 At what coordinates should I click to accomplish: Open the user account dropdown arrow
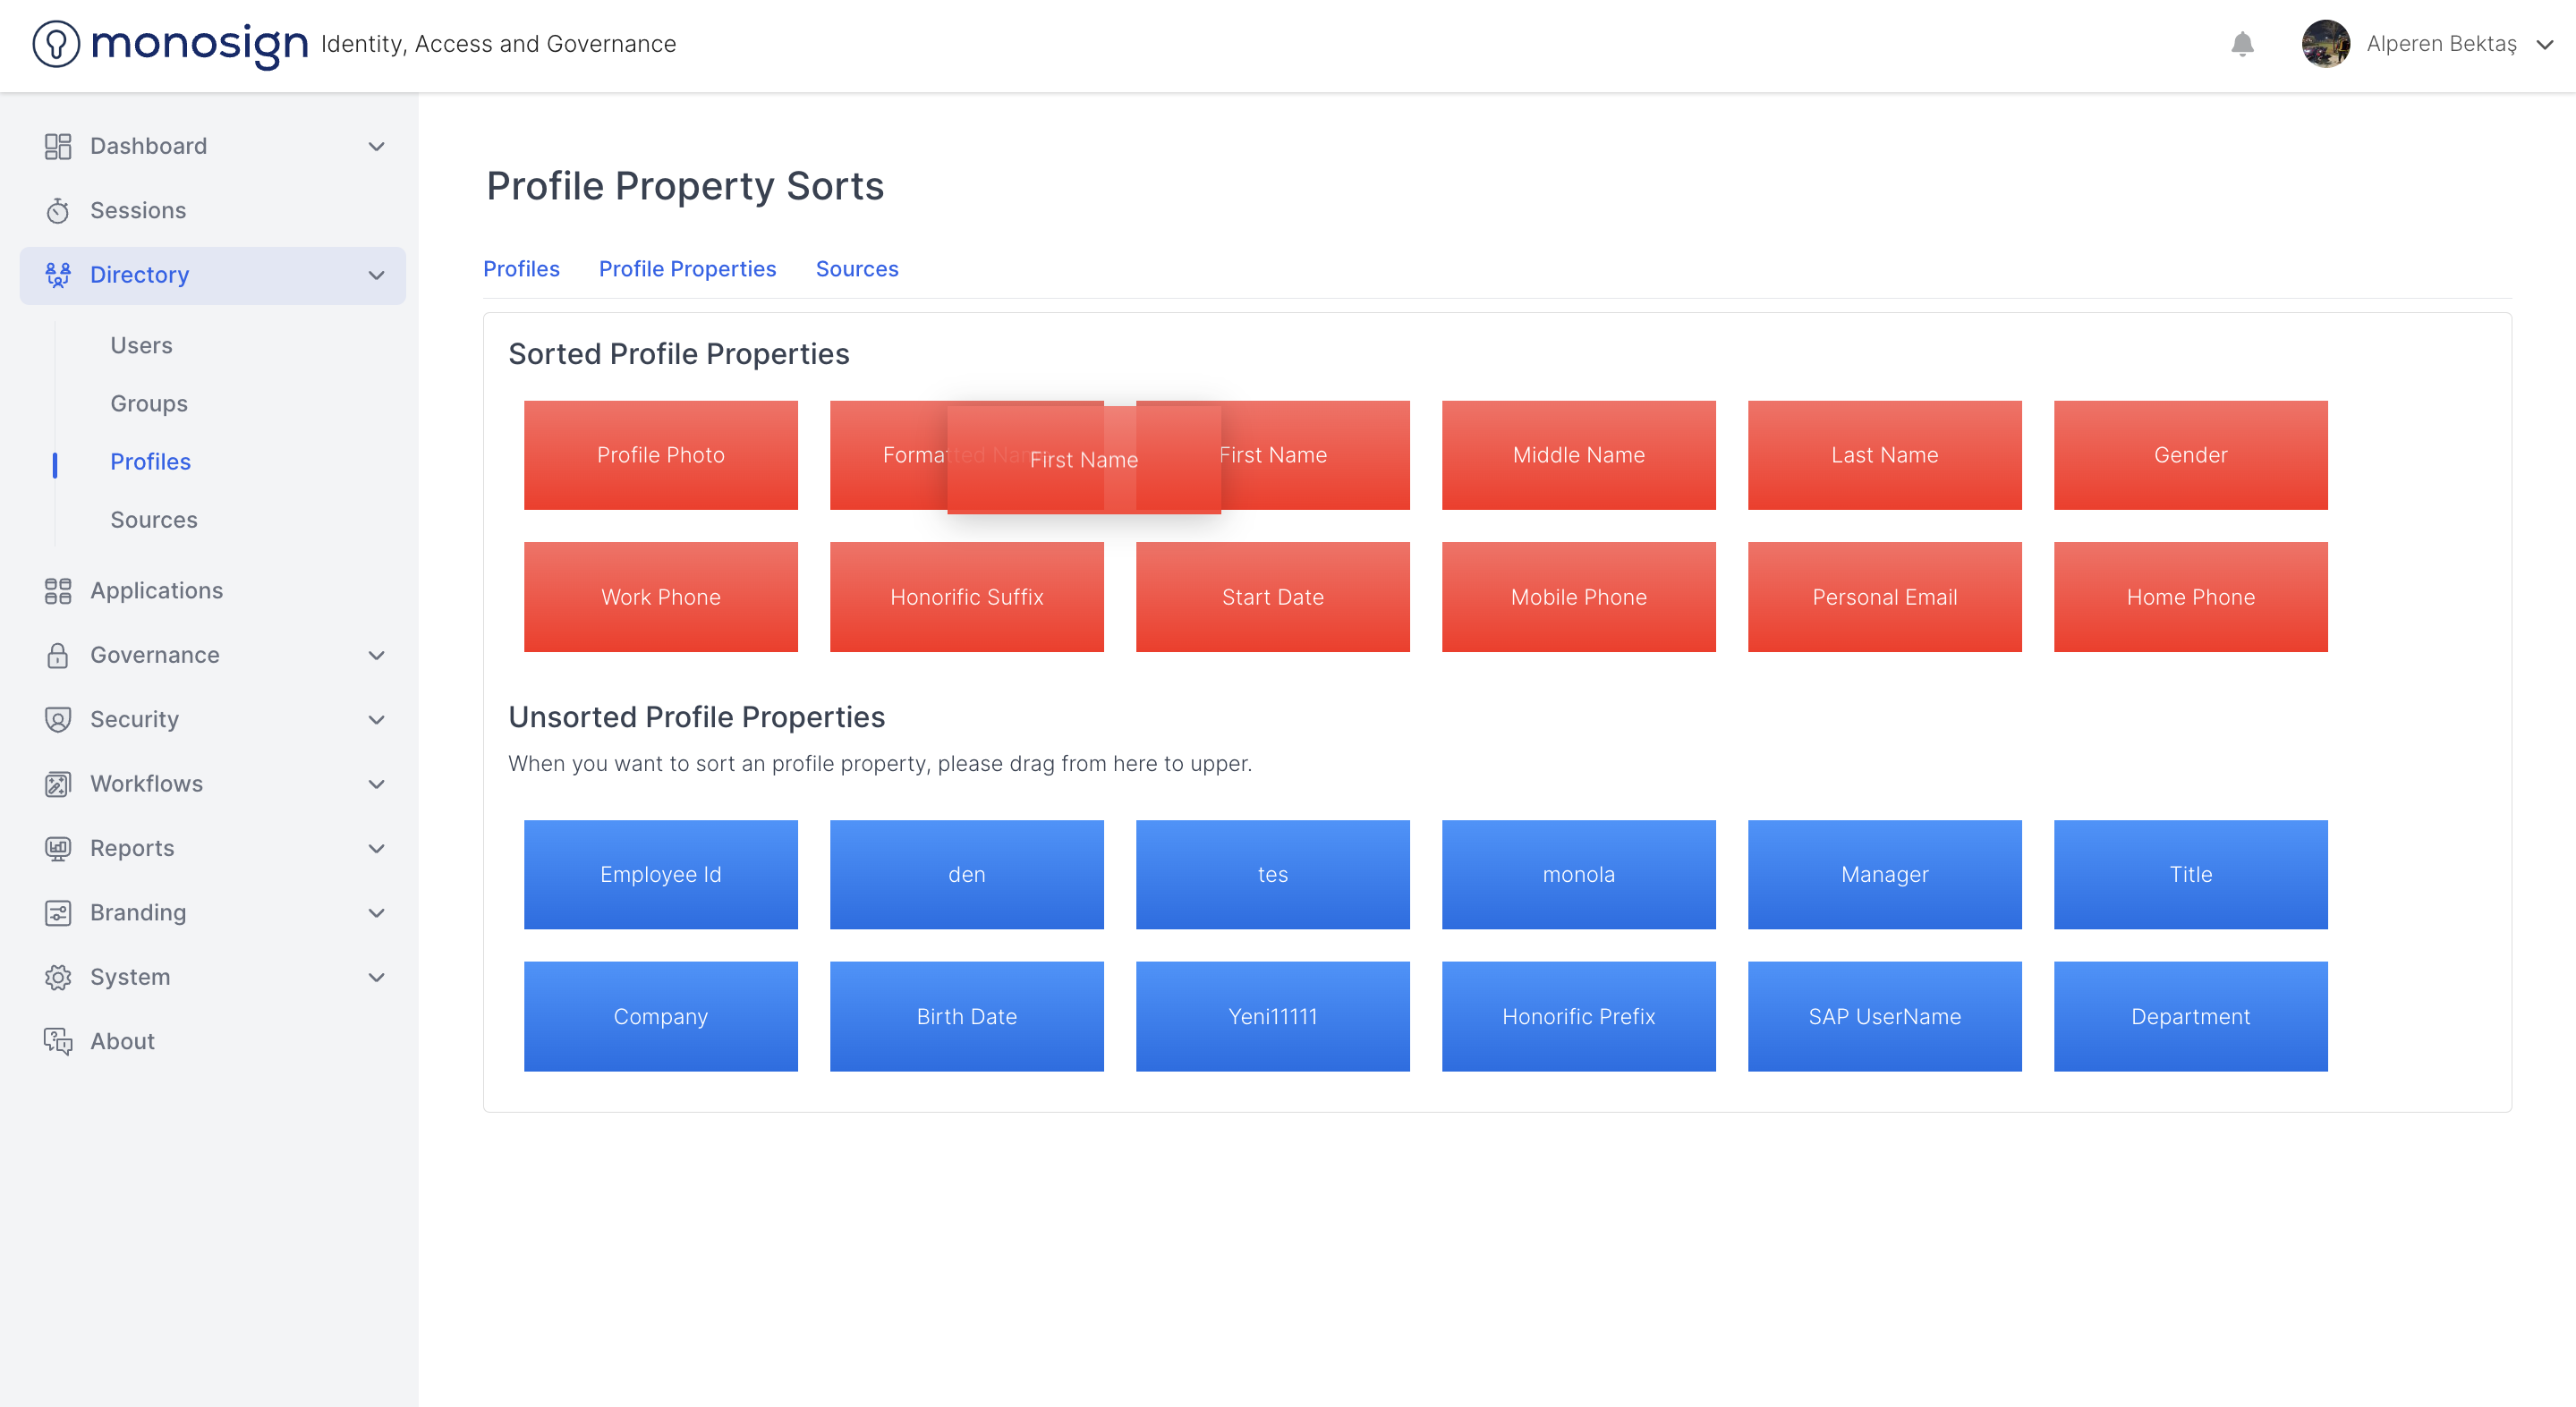[2545, 45]
